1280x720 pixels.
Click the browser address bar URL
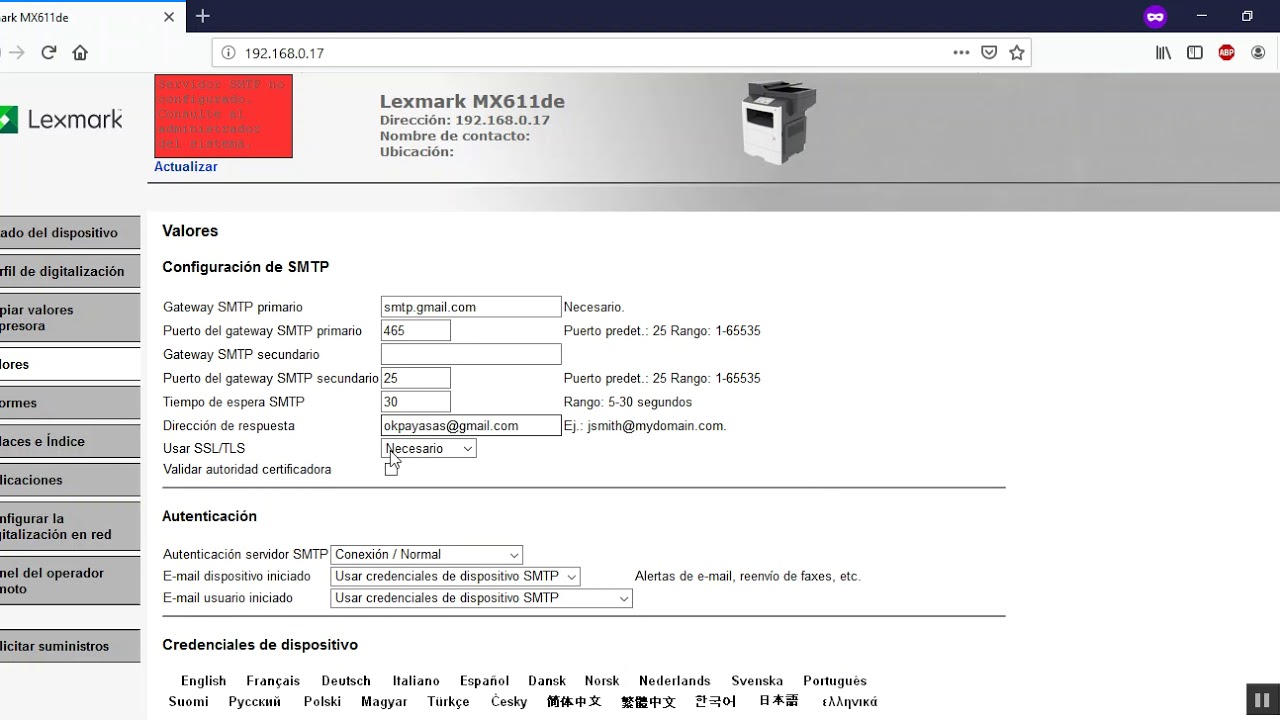click(x=284, y=53)
